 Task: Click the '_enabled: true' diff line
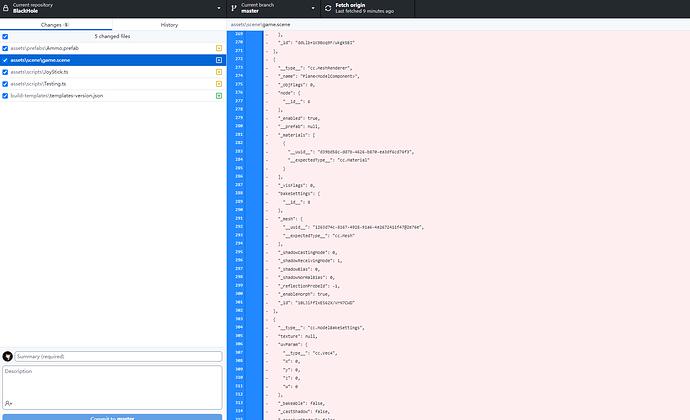click(299, 118)
